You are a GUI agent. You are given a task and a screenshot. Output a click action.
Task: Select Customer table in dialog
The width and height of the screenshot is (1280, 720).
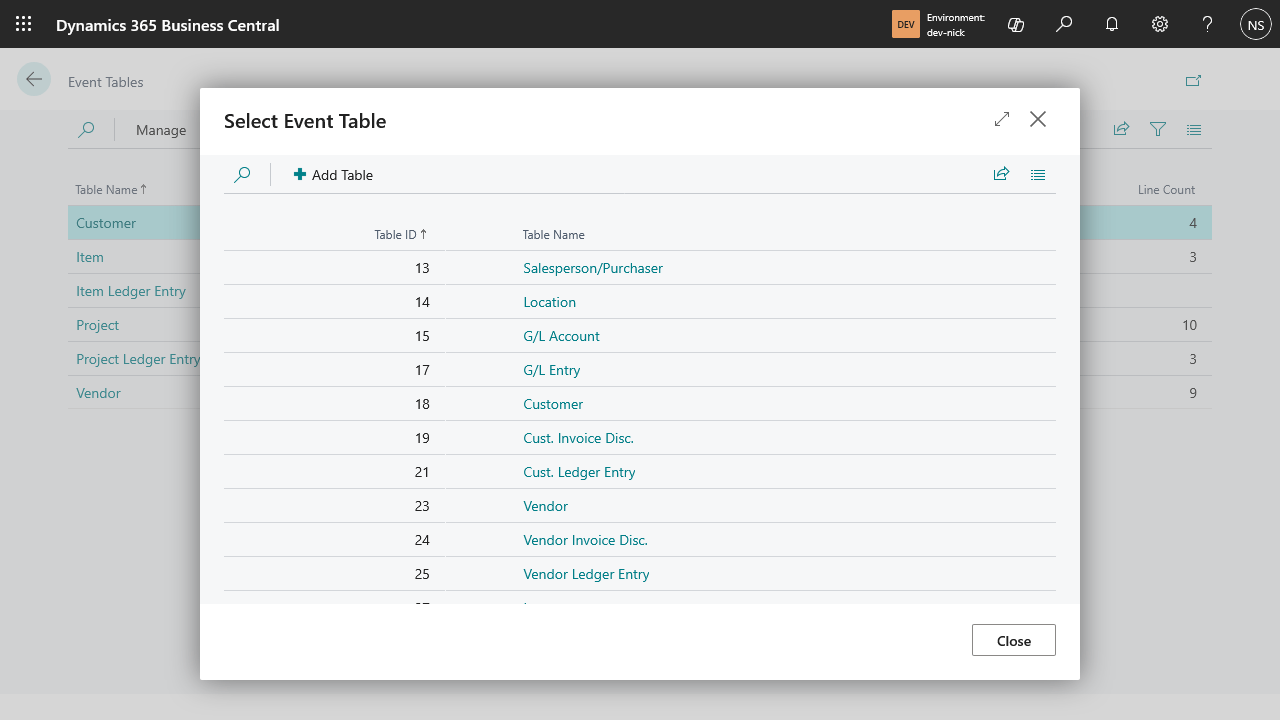click(553, 404)
